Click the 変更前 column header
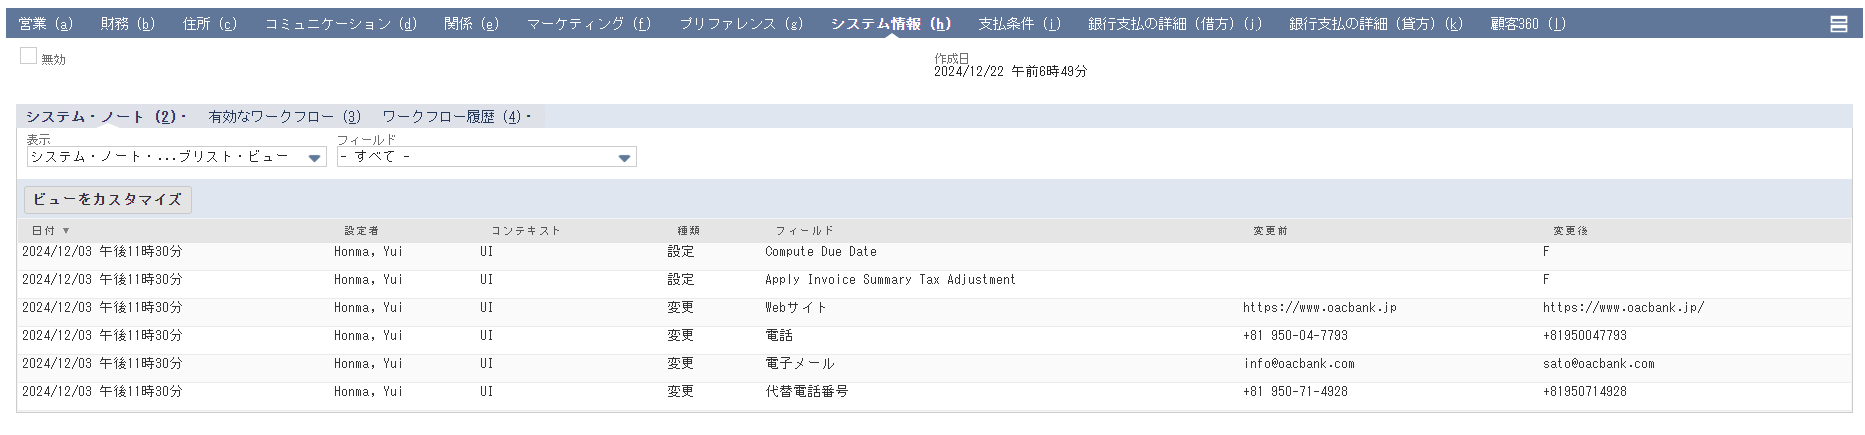 (x=1271, y=231)
